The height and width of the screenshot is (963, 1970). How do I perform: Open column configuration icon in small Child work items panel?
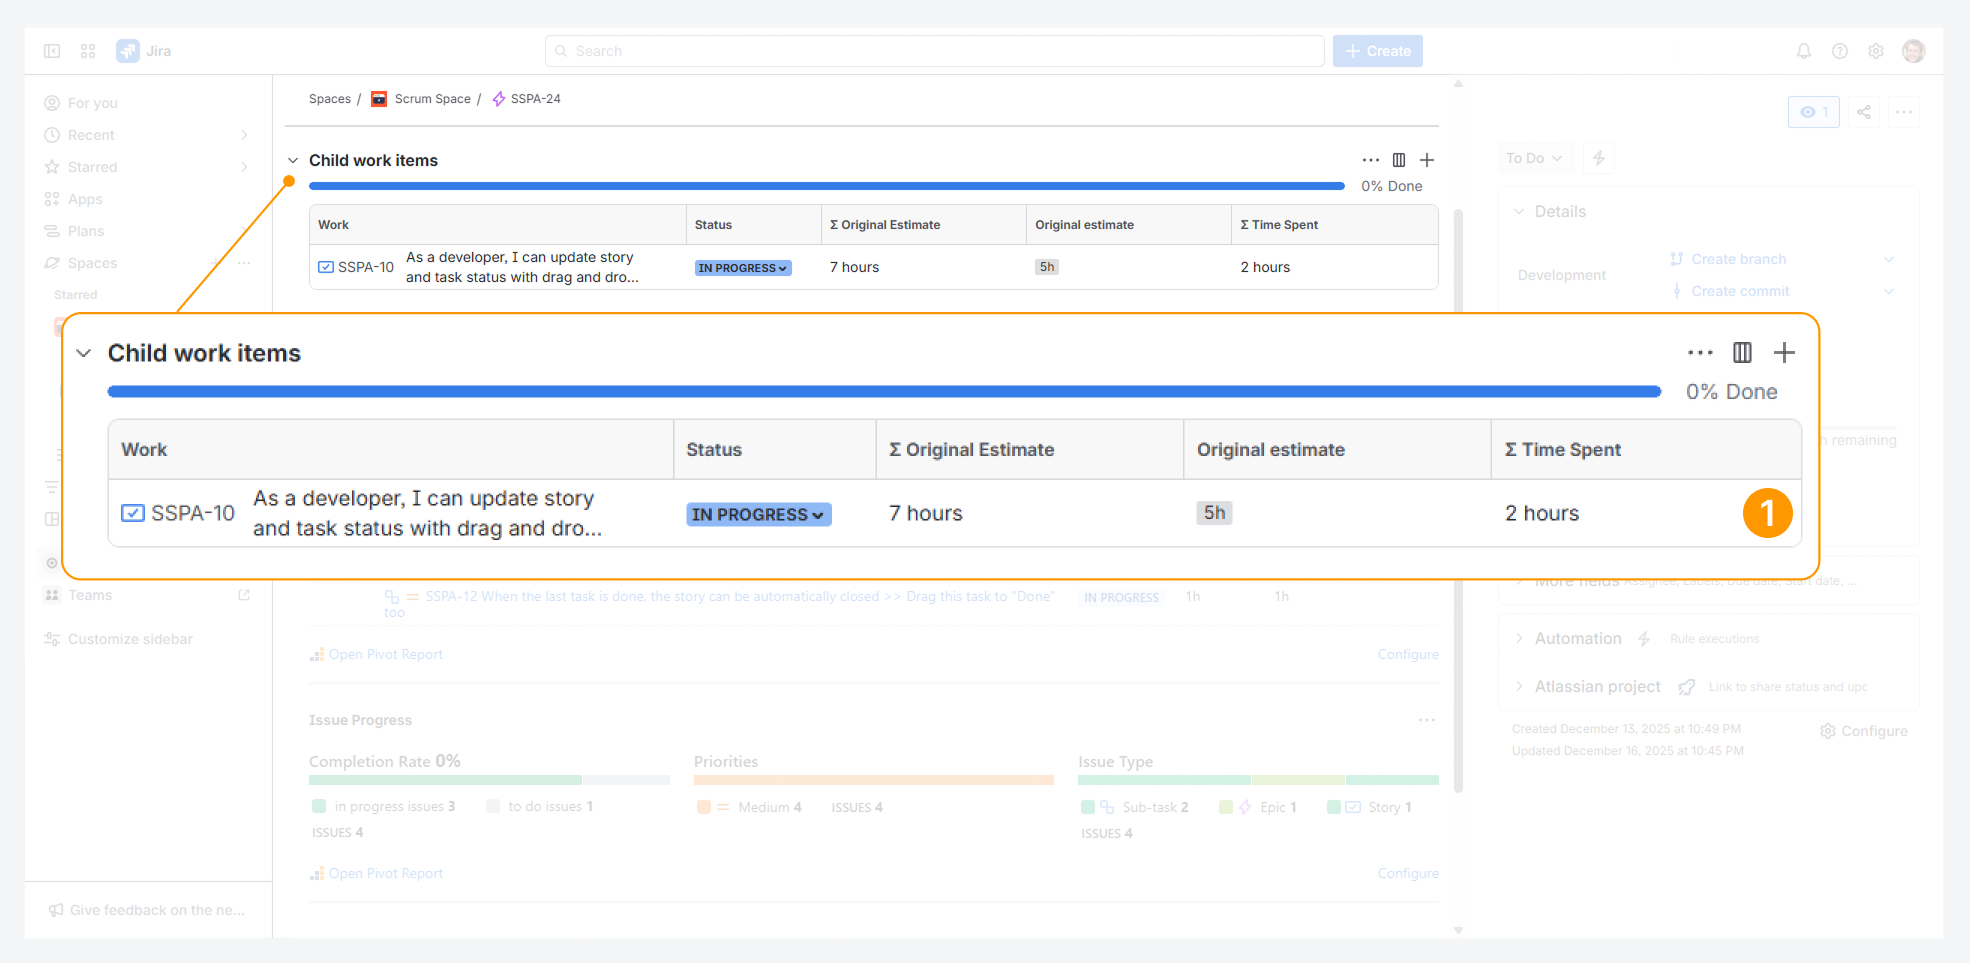coord(1399,160)
